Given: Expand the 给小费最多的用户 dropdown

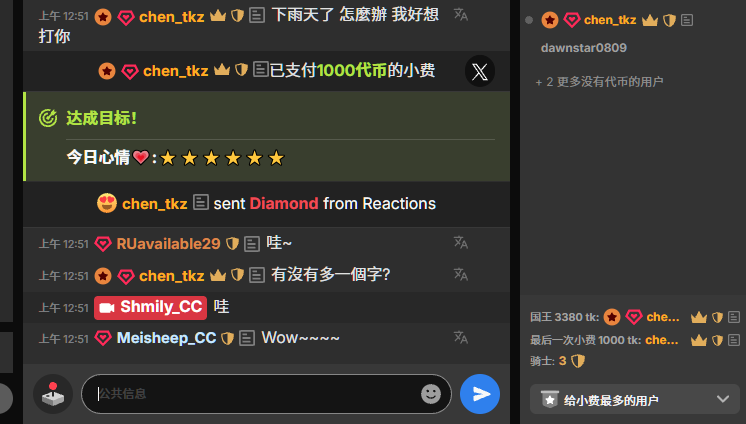Looking at the screenshot, I should click(x=635, y=399).
